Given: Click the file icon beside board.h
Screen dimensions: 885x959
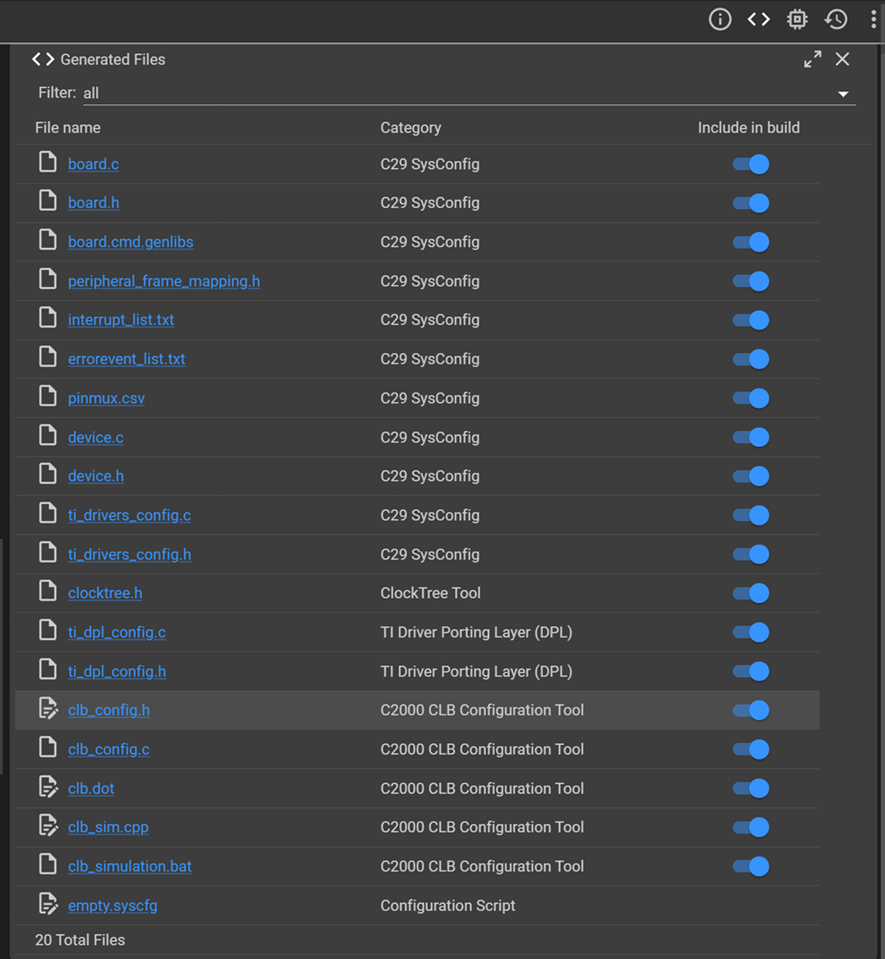Looking at the screenshot, I should click(48, 201).
